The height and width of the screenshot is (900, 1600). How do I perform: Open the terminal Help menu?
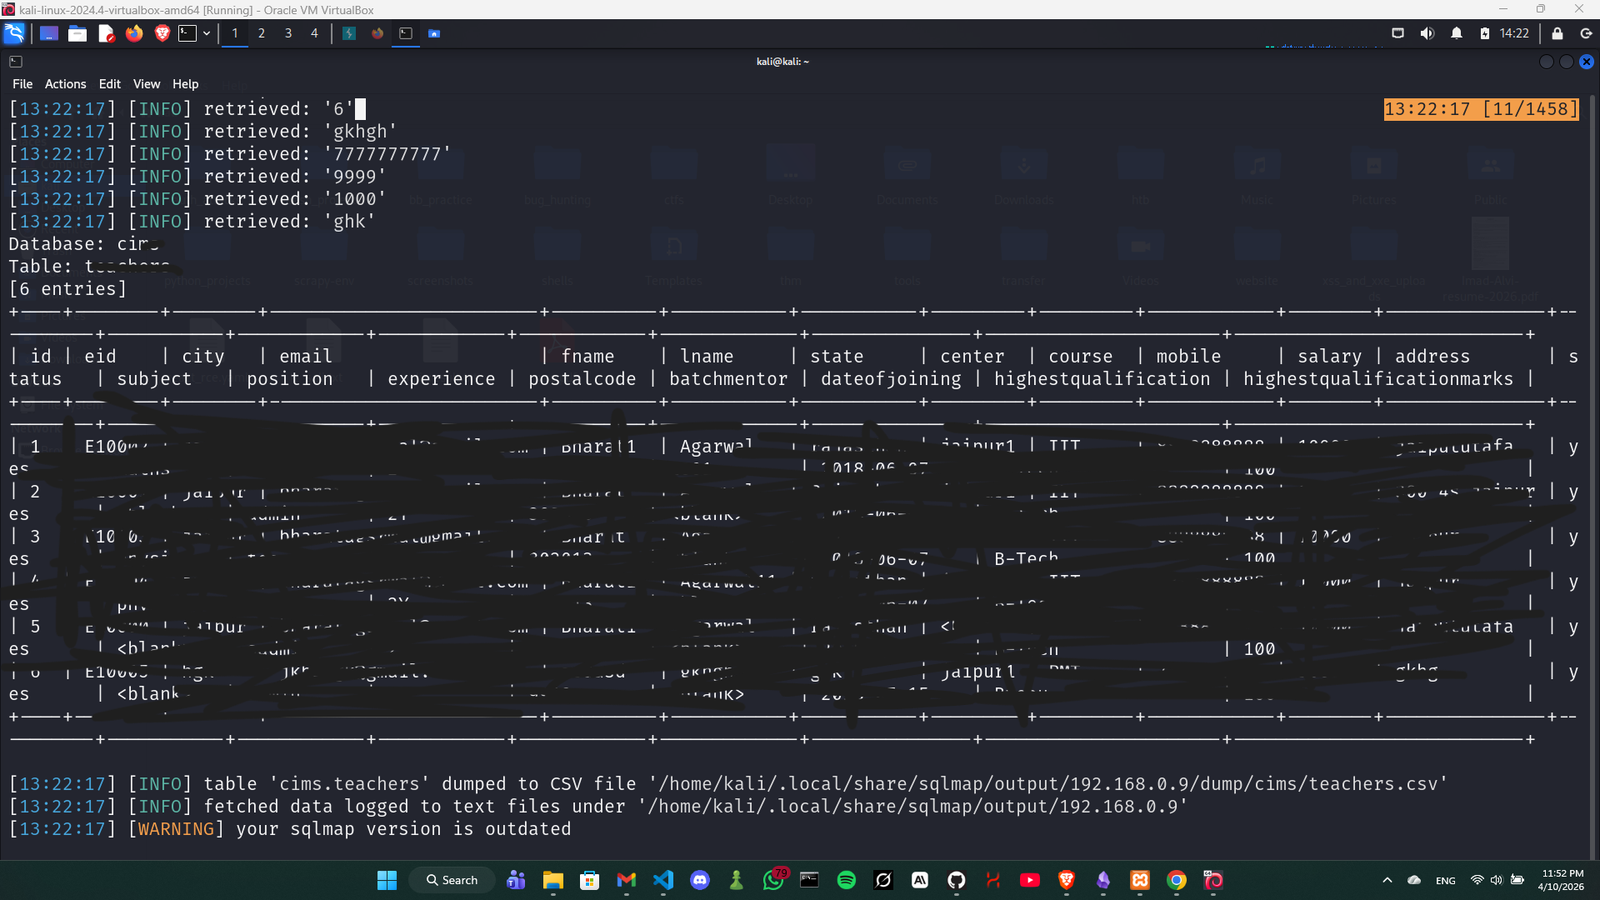[x=185, y=84]
